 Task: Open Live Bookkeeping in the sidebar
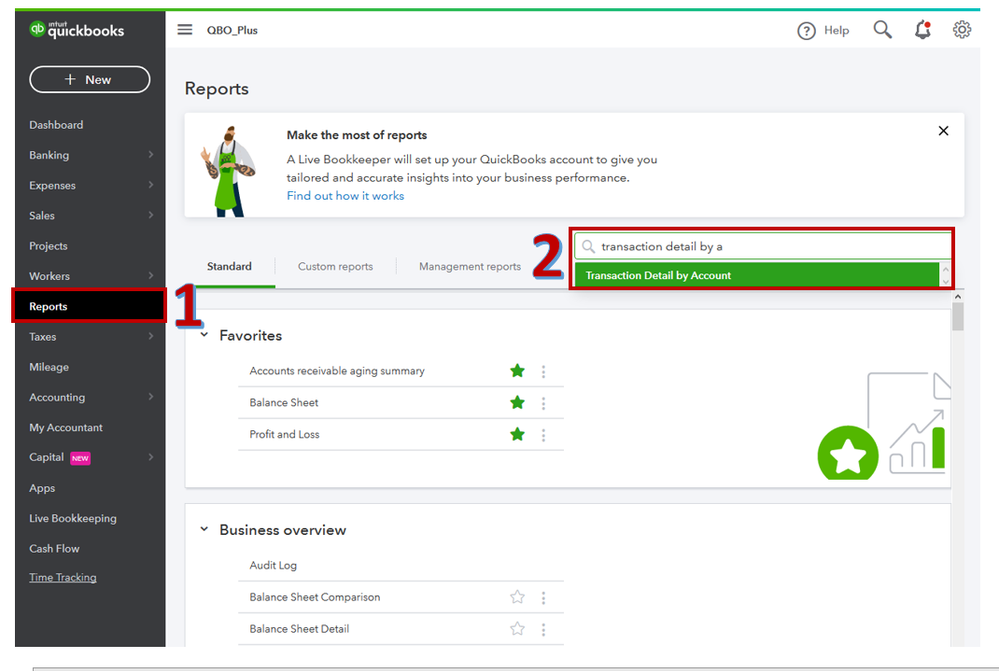73,518
